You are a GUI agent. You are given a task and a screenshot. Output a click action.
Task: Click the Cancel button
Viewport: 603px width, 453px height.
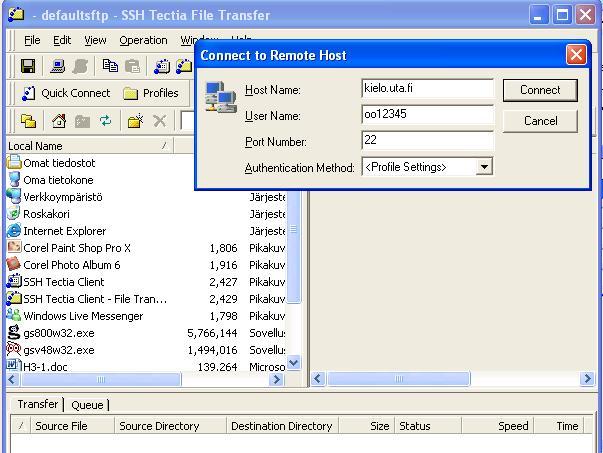click(540, 121)
